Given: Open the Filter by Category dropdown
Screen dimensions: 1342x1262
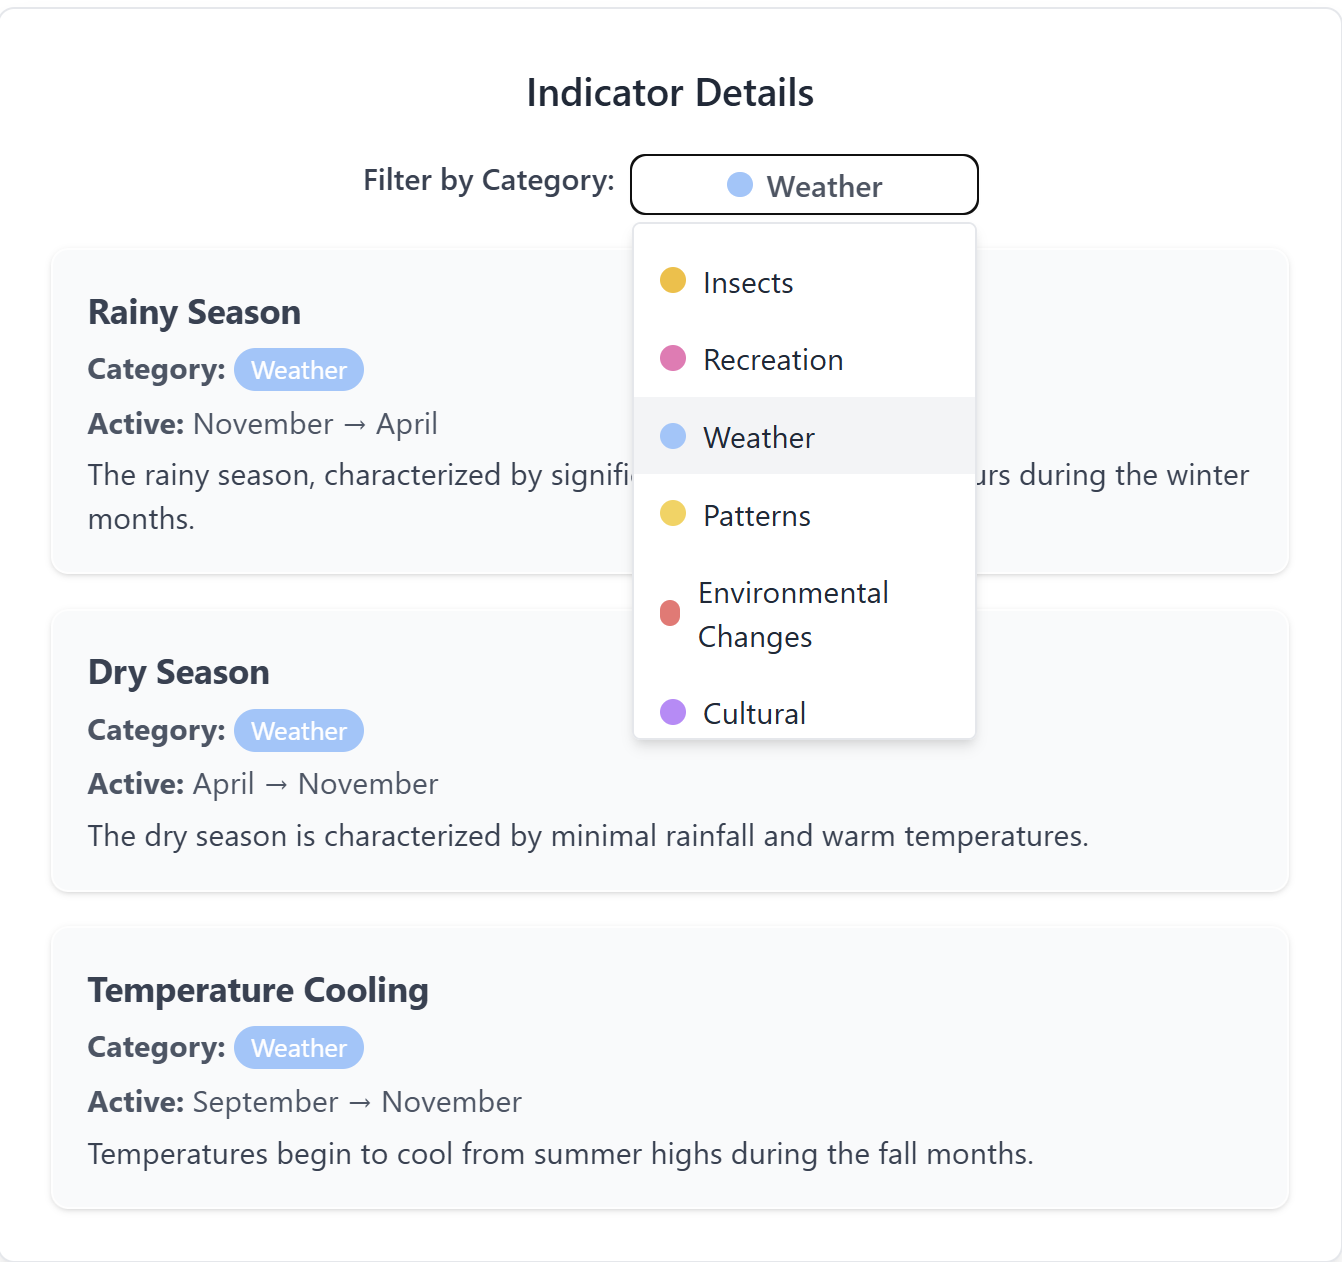Looking at the screenshot, I should [x=804, y=185].
